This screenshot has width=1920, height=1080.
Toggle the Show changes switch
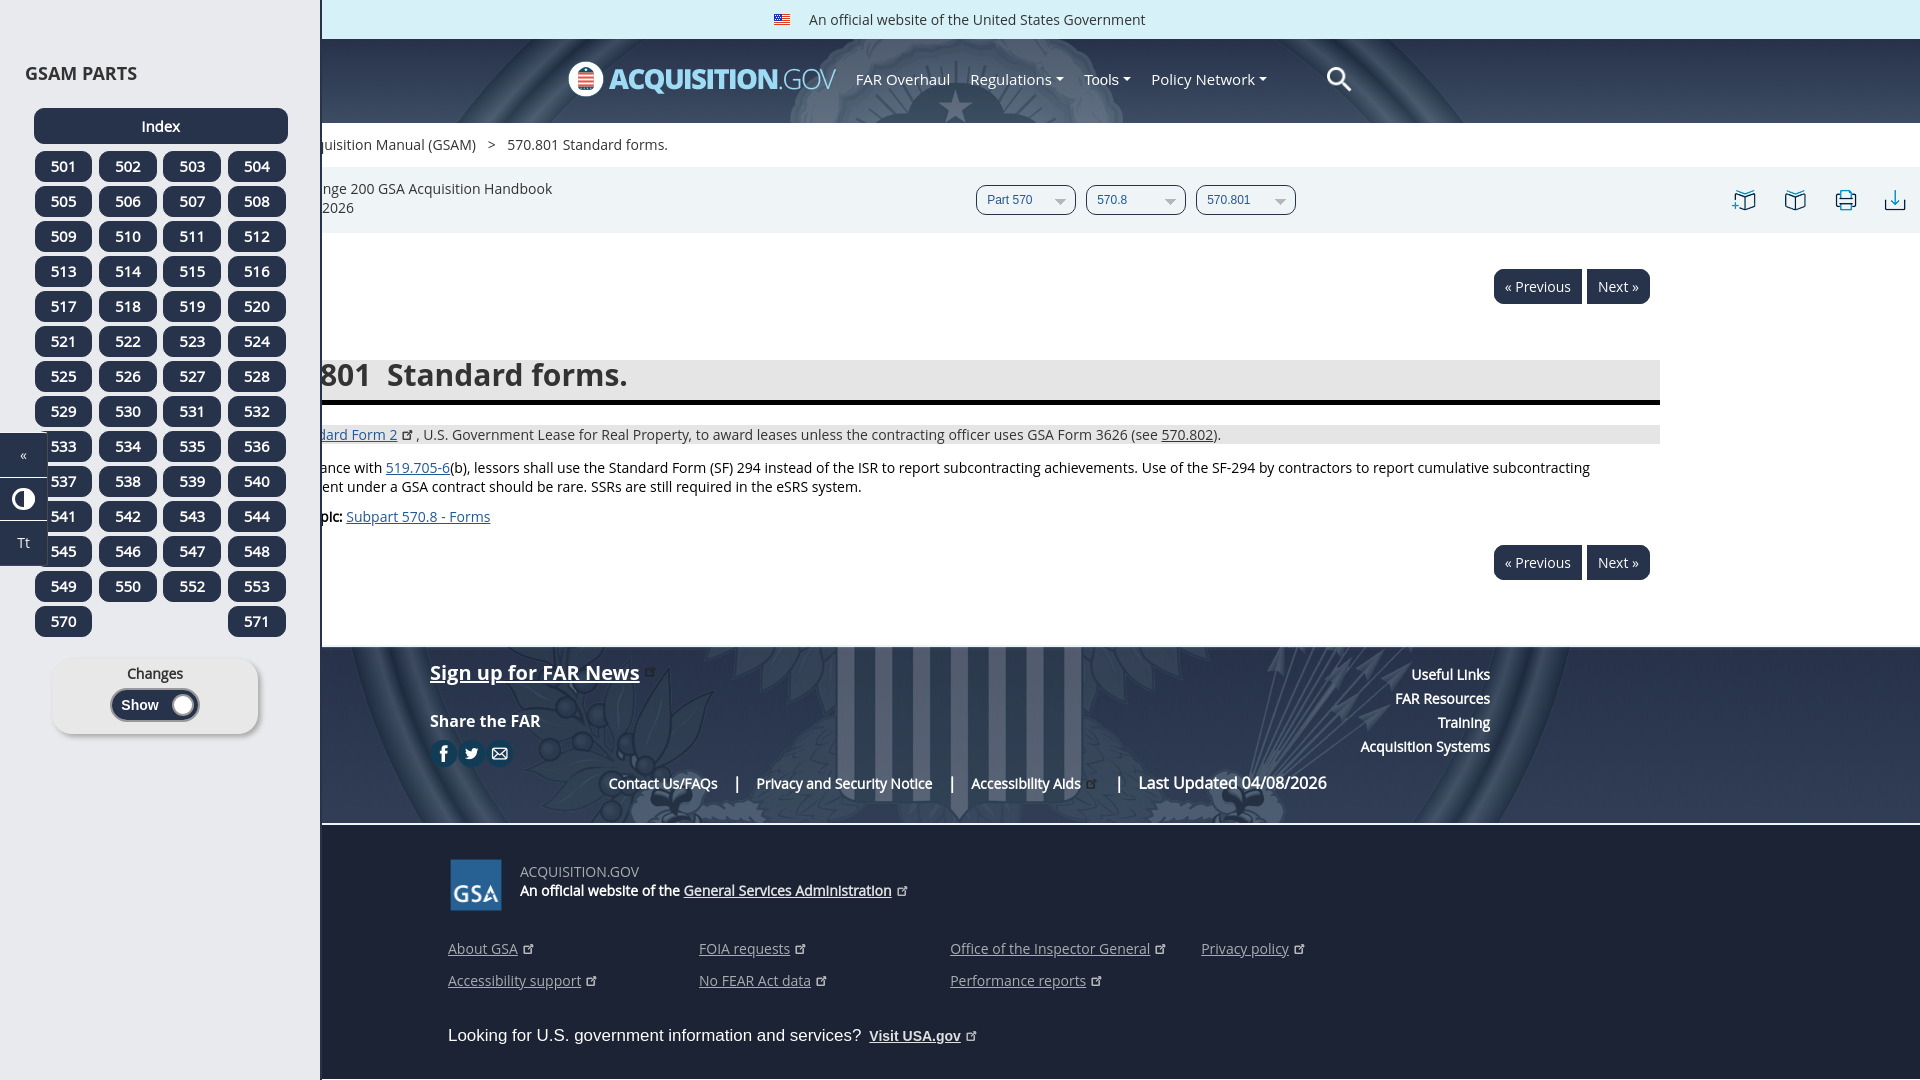pyautogui.click(x=155, y=705)
